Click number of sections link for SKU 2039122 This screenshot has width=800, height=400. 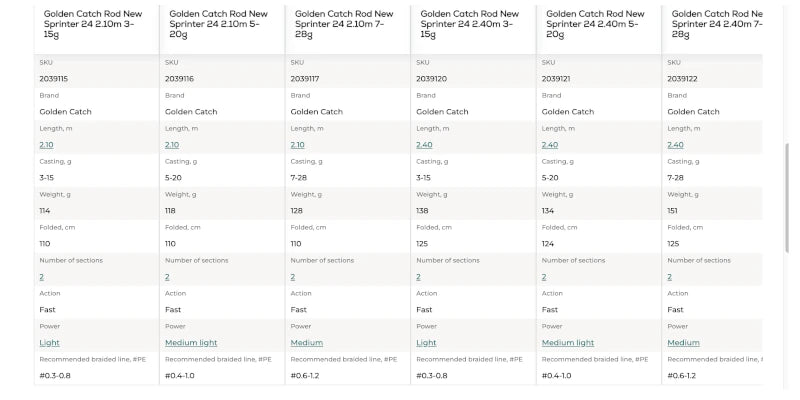coord(670,277)
